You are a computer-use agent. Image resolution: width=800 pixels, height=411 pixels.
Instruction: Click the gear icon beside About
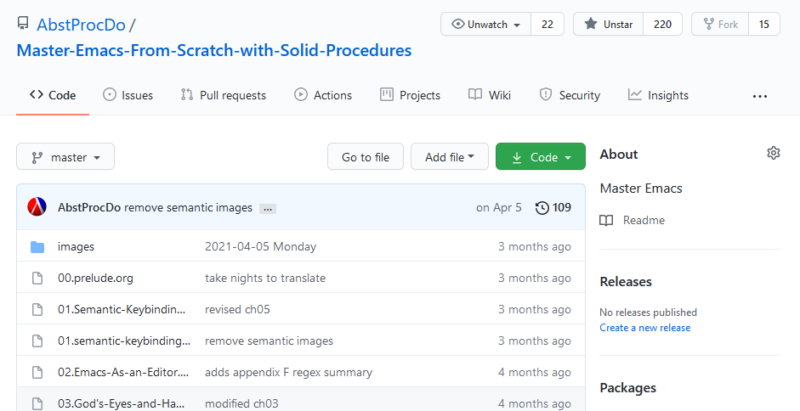(x=773, y=153)
